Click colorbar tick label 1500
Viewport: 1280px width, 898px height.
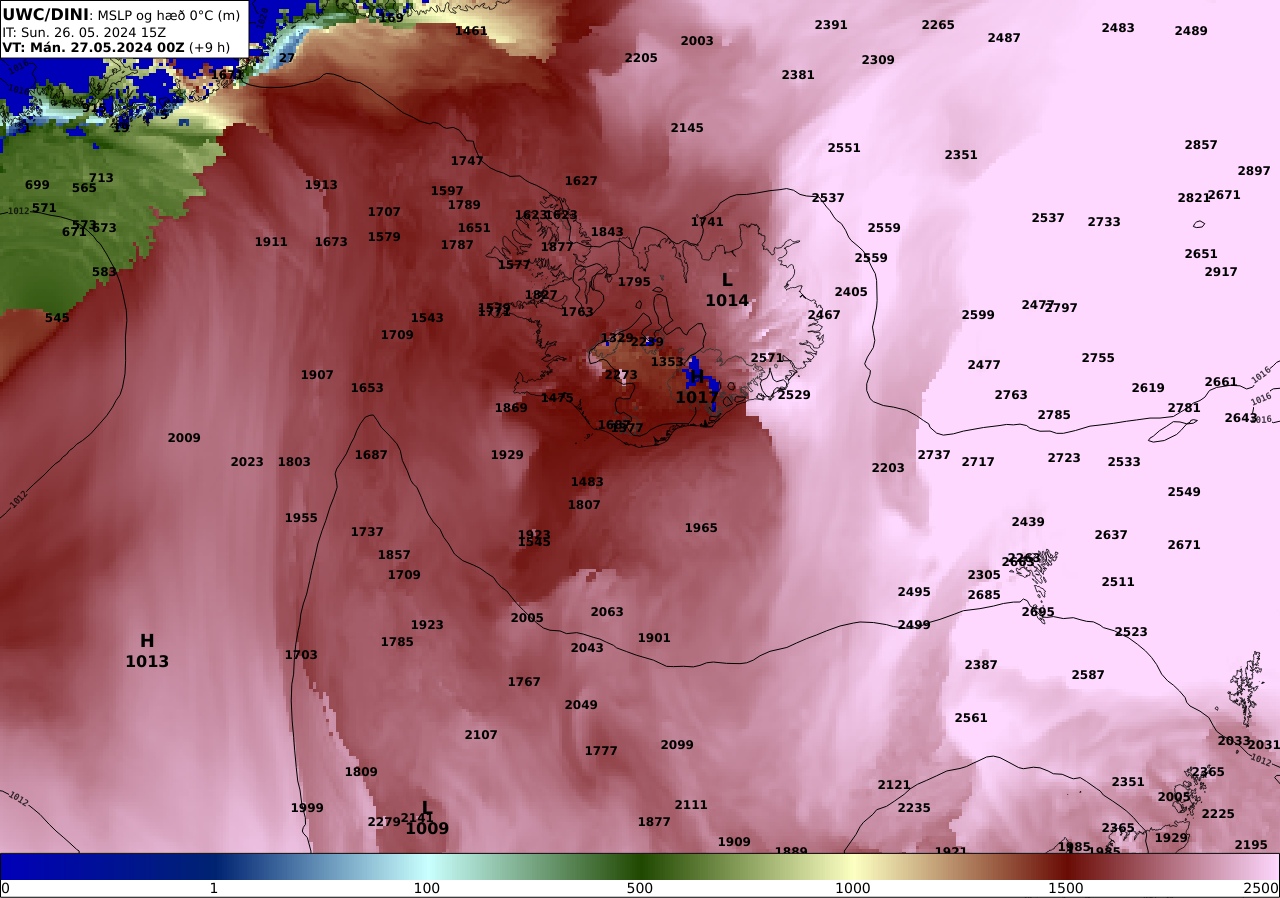(x=1066, y=888)
